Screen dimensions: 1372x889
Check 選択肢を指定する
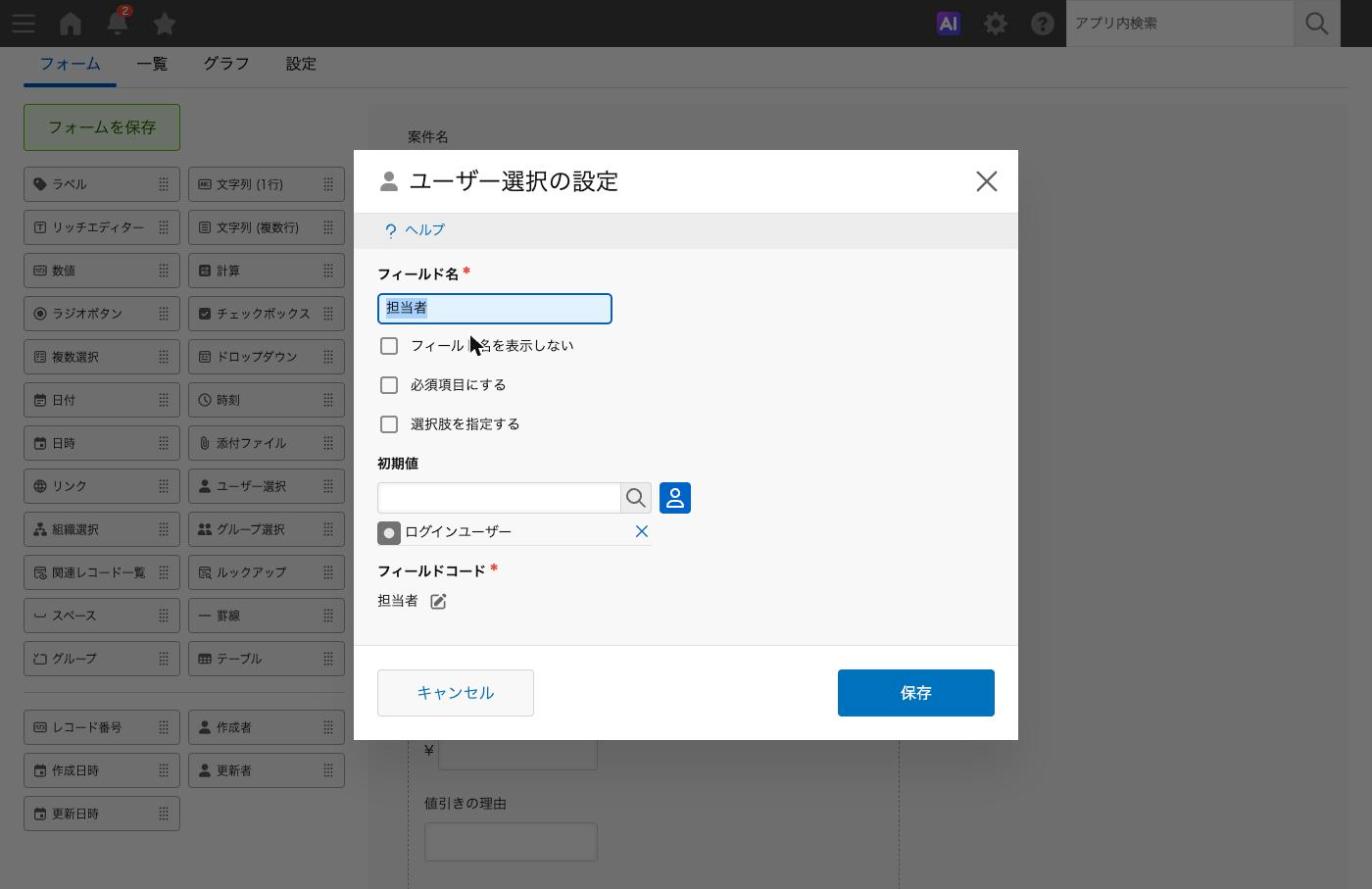tap(389, 424)
